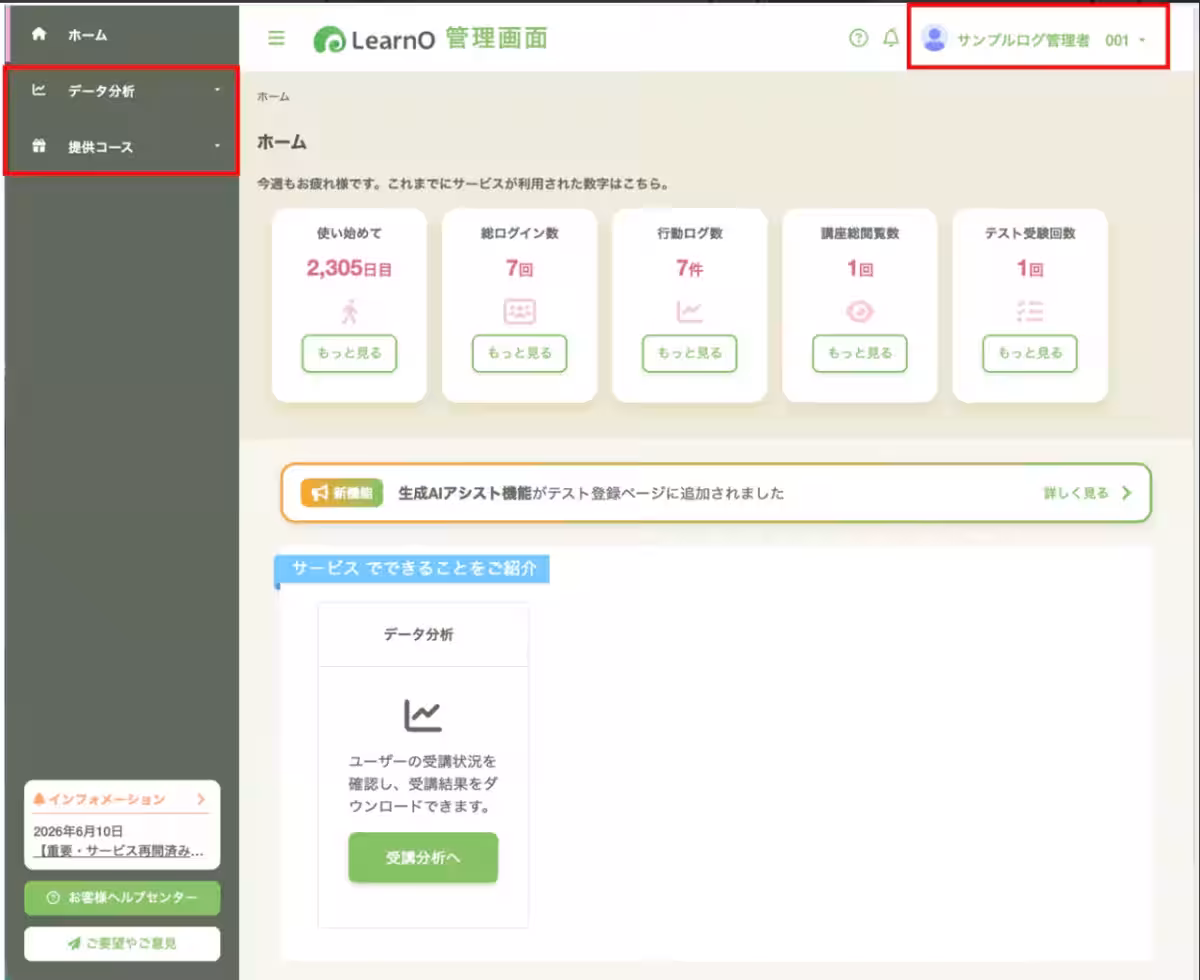
Task: Click もっと見る under 行動ログ数
Action: pyautogui.click(x=689, y=353)
